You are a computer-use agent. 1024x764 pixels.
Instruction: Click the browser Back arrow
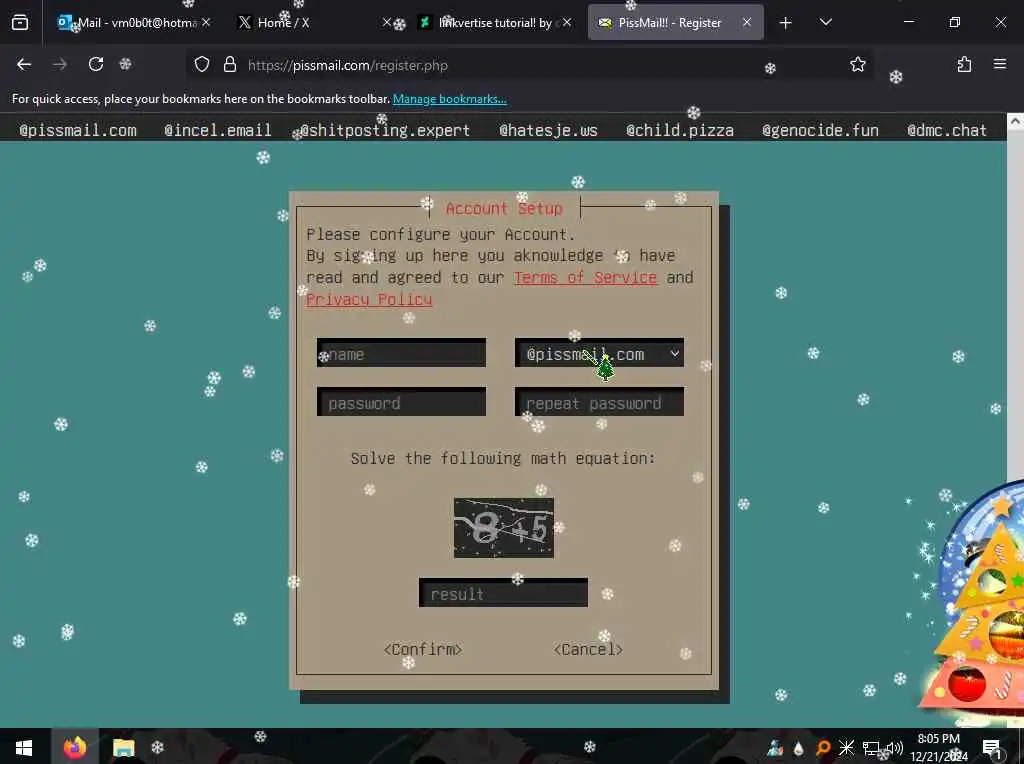pos(24,65)
